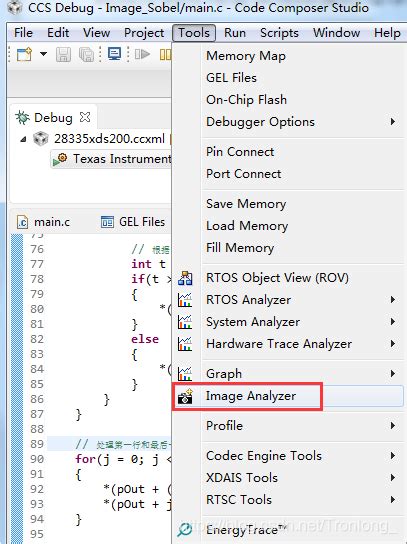Open the Run menu

(x=235, y=33)
